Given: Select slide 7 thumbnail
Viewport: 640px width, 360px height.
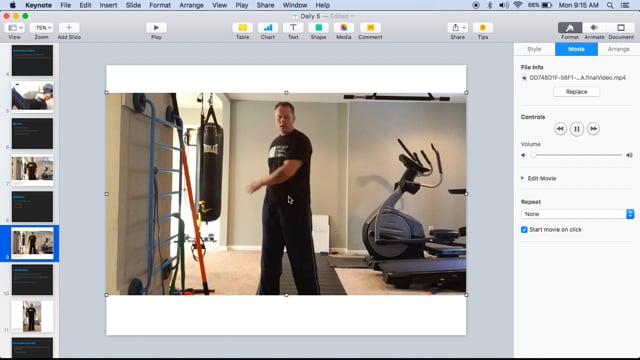Looking at the screenshot, I should point(32,170).
